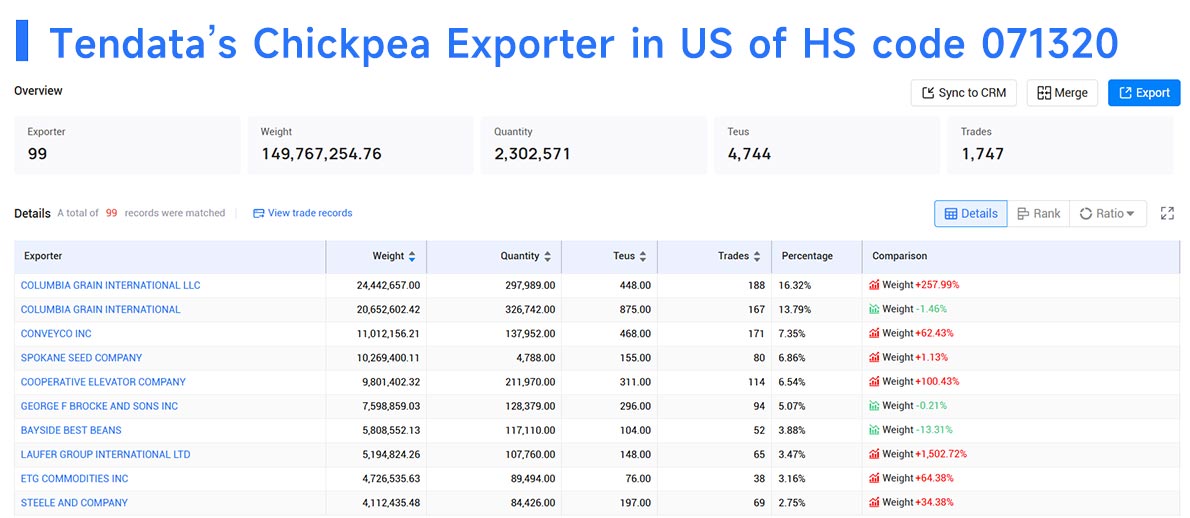
Task: Select the Weight overview card 149,767,254.76
Action: 360,145
